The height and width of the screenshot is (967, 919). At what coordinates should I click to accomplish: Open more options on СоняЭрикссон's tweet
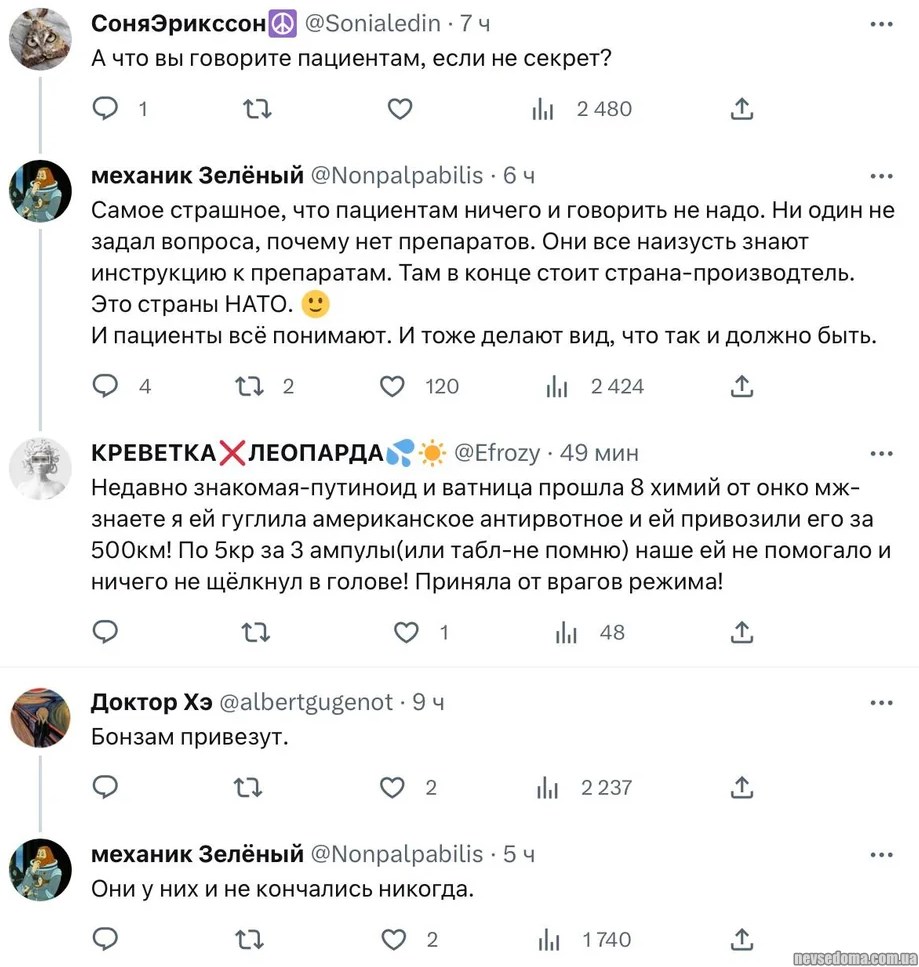click(881, 21)
